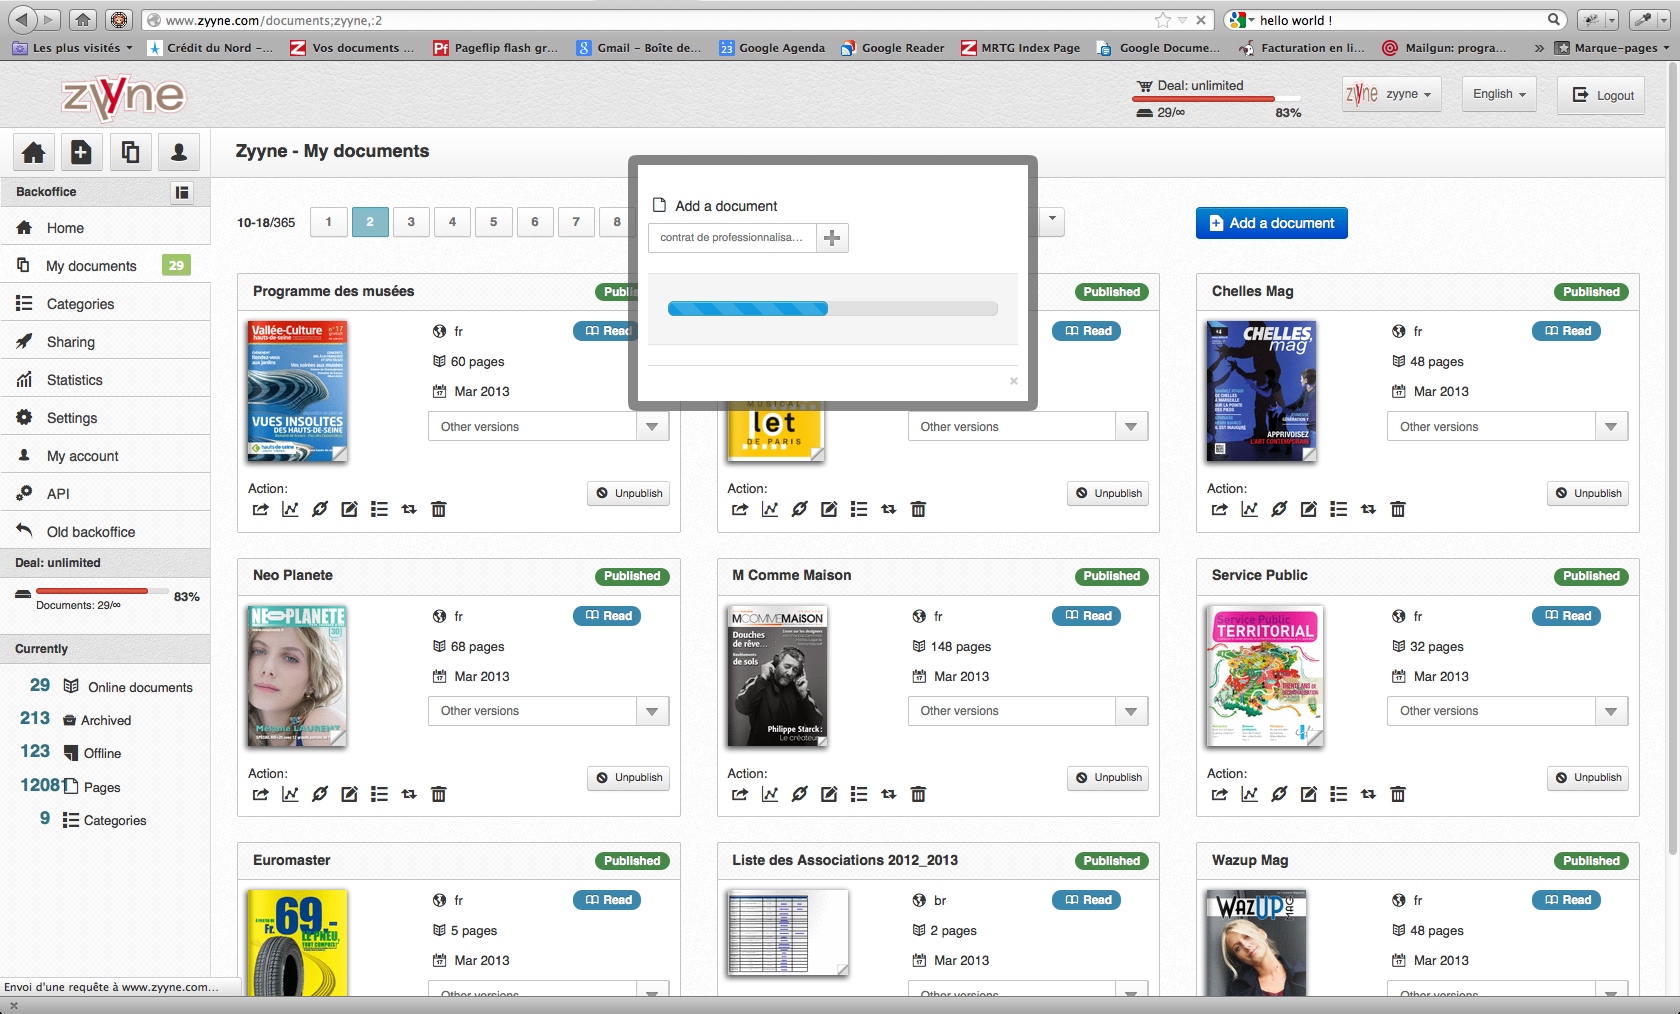This screenshot has width=1680, height=1014.
Task: Open the English language dropdown
Action: click(1499, 94)
